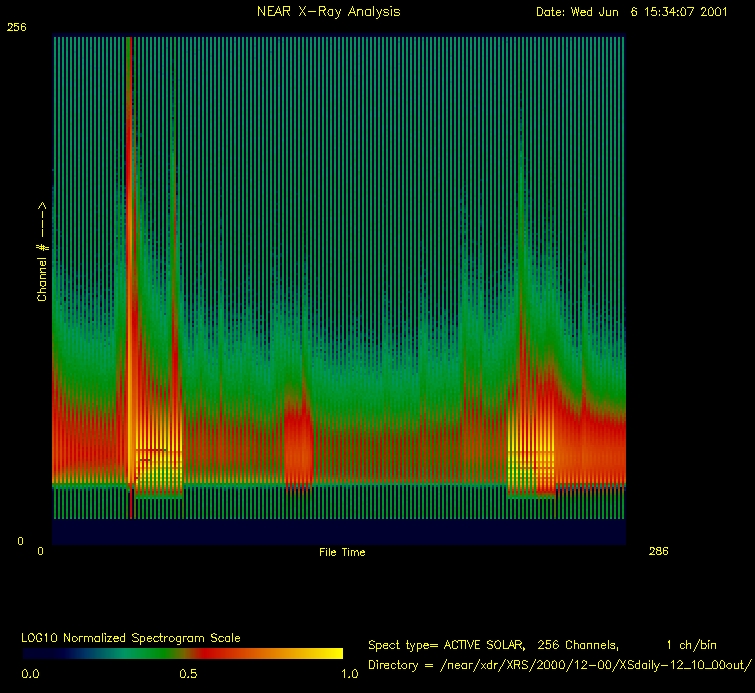Pick the green section of the color scale

coord(130,653)
